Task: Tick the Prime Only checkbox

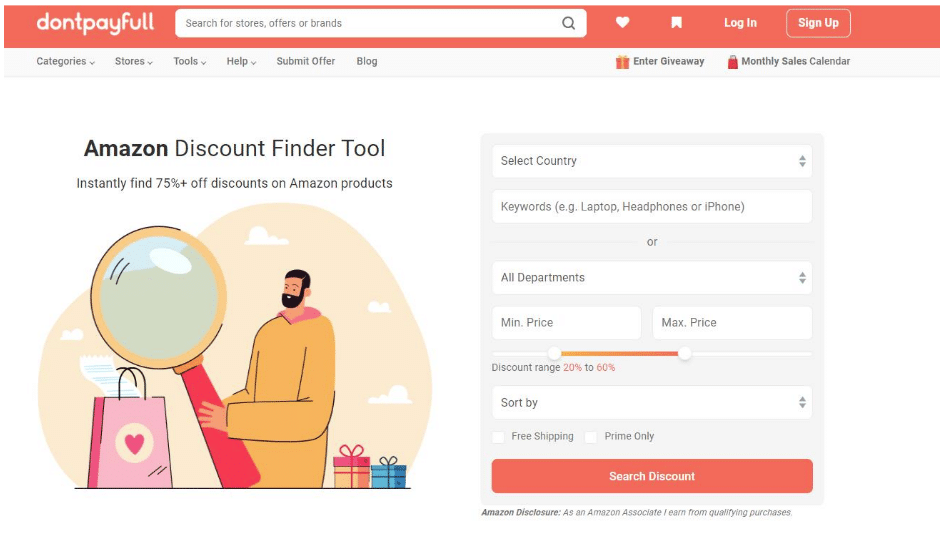Action: pyautogui.click(x=591, y=437)
